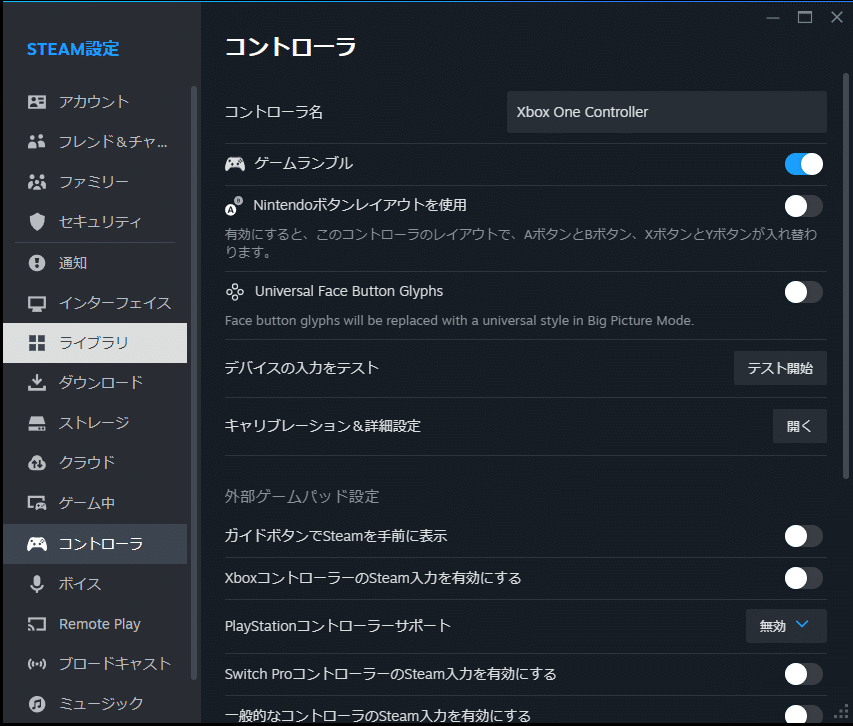Image resolution: width=853 pixels, height=726 pixels.
Task: Enable Universal Face Button Glyphs switch
Action: click(x=803, y=292)
